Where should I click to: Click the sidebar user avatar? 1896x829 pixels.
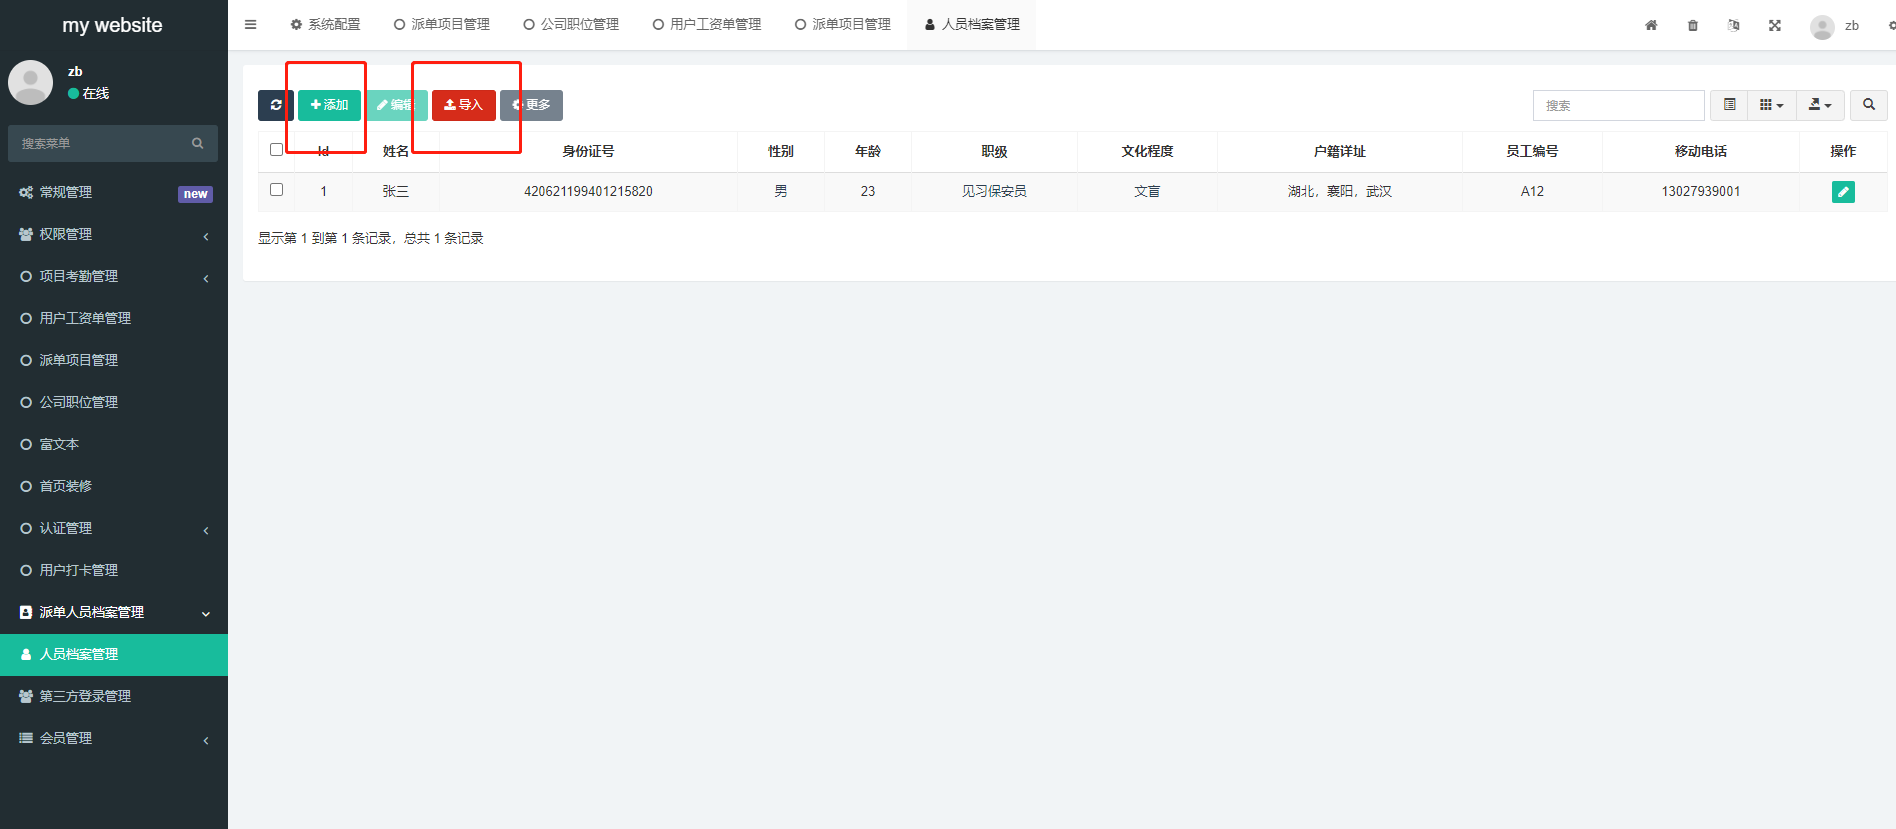pos(30,82)
